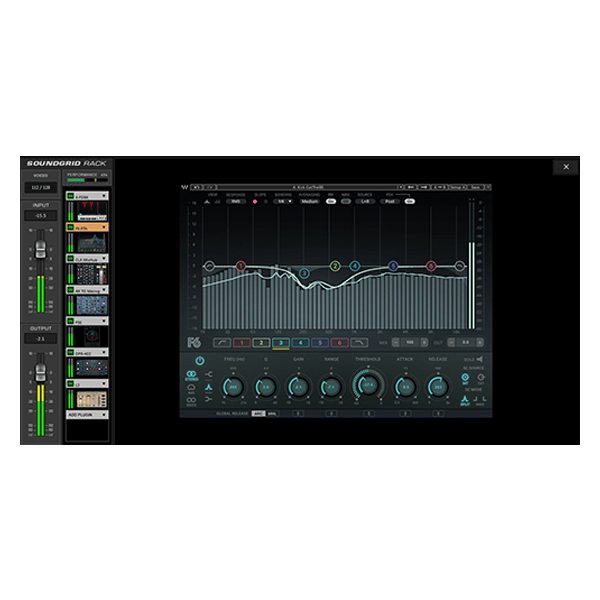The height and width of the screenshot is (600, 600).
Task: Open the first rack slot plugin menu arrow
Action: pos(104,196)
